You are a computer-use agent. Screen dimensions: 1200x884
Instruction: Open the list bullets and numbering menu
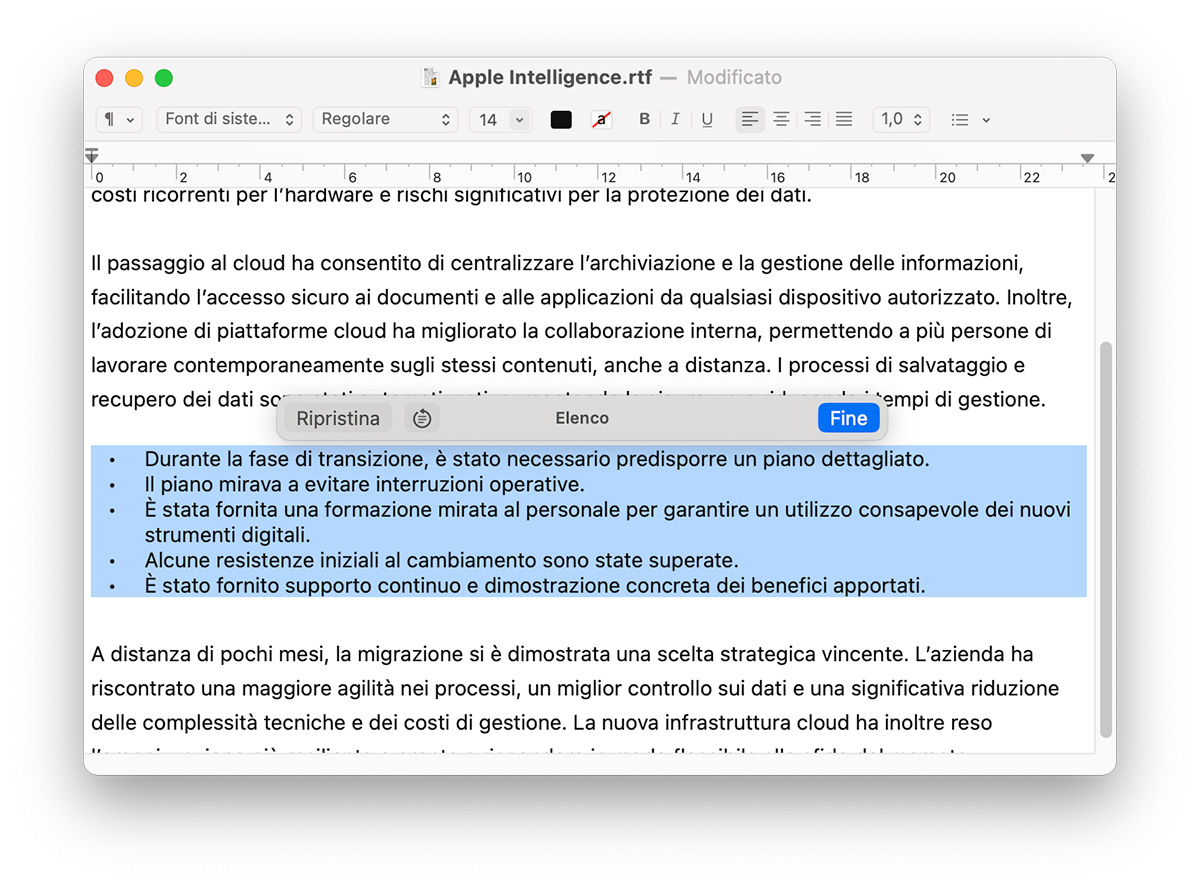(x=970, y=119)
